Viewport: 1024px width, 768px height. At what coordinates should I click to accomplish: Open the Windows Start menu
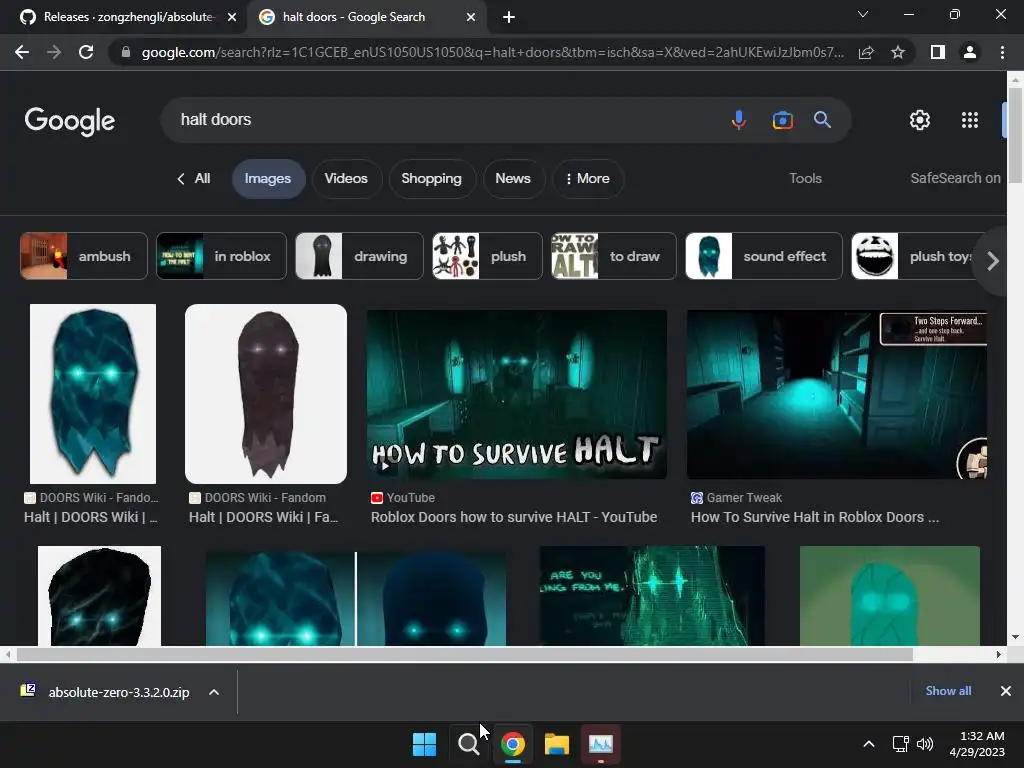pyautogui.click(x=424, y=744)
